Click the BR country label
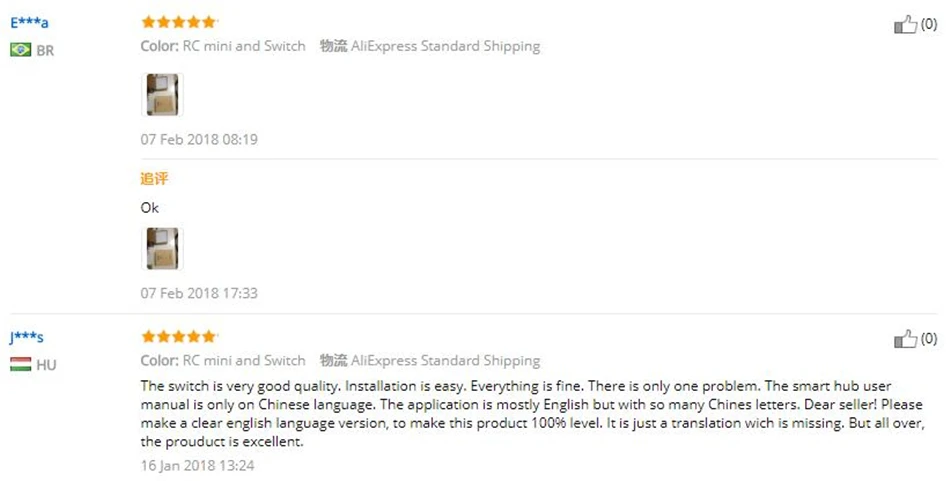This screenshot has height=481, width=950. (x=45, y=50)
